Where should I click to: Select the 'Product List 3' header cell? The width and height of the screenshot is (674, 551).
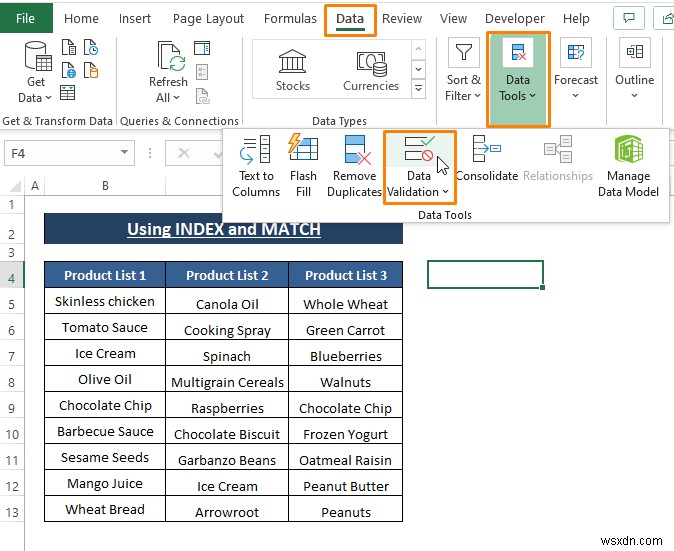[x=346, y=275]
